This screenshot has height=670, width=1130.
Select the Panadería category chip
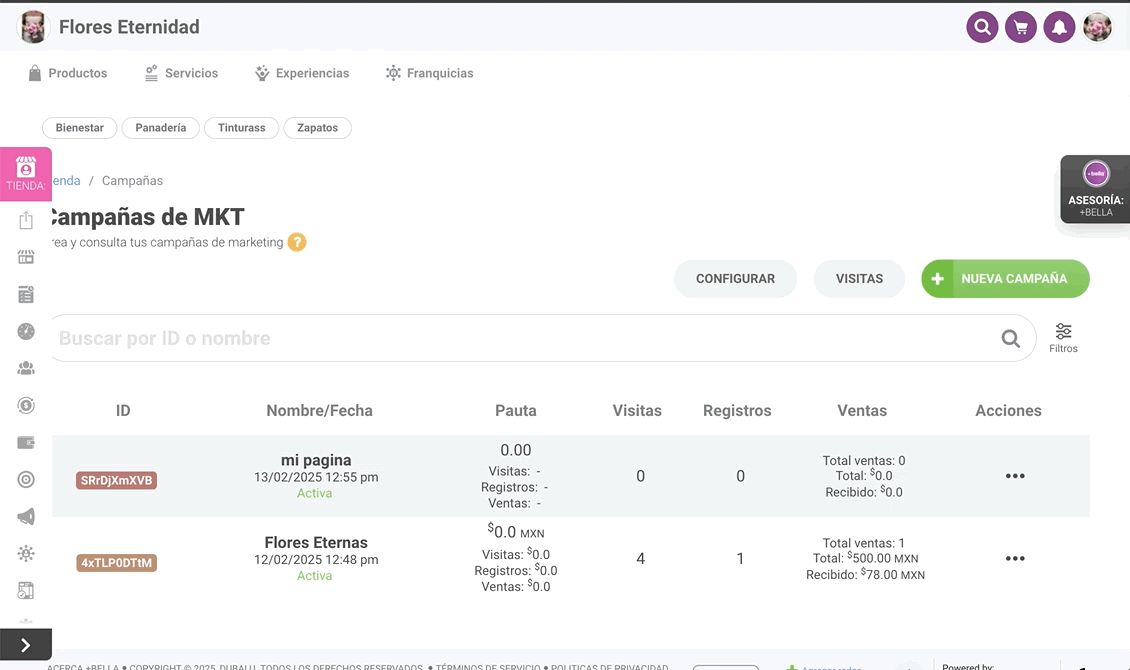coord(161,128)
